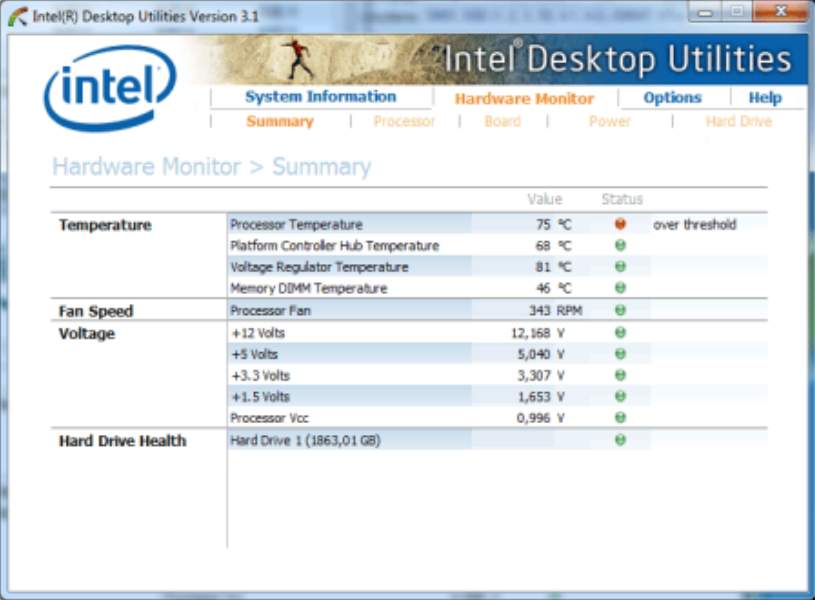Click Memory DIMM Temperature green status icon
This screenshot has width=815, height=600.
point(620,288)
